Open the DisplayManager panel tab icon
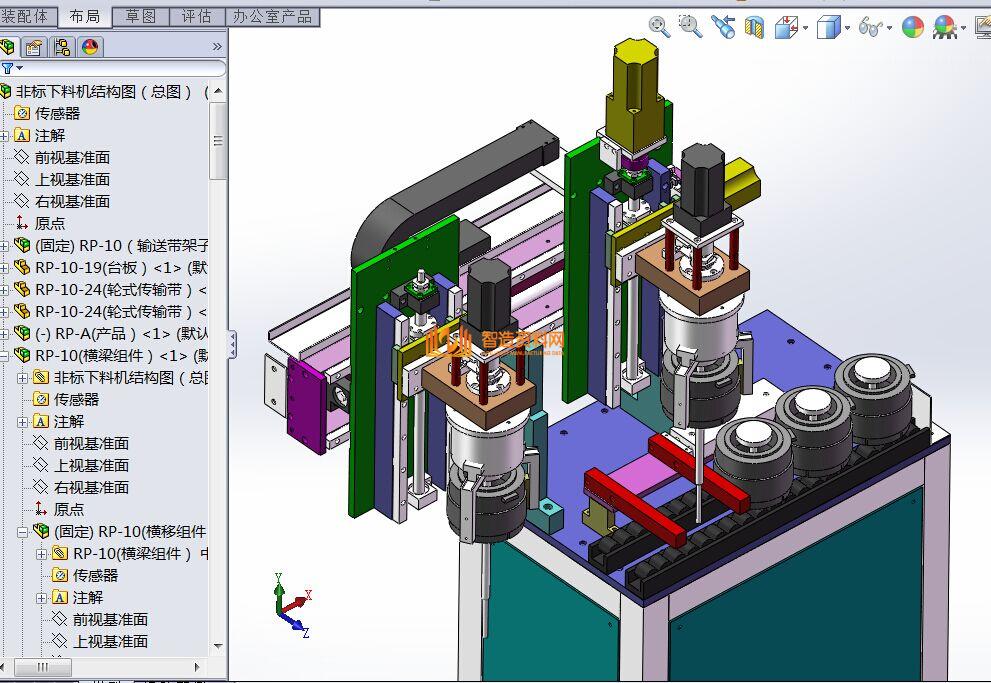Screen dimensions: 991x683 coord(90,47)
